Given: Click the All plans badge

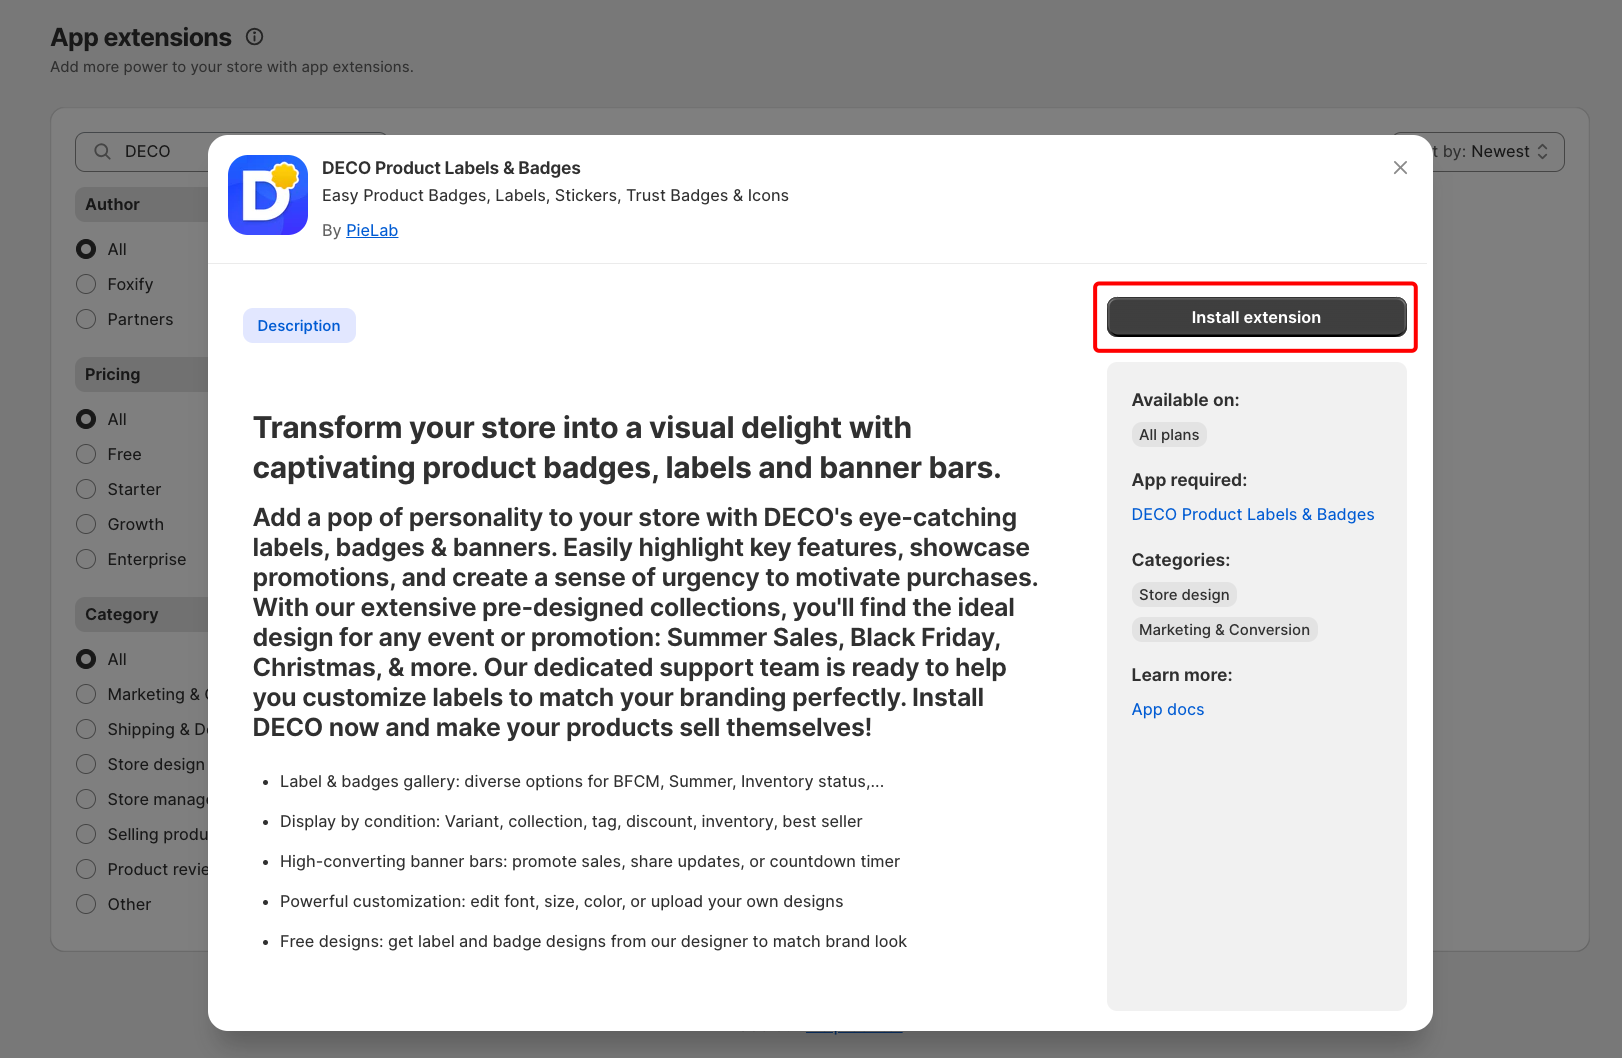Looking at the screenshot, I should click(x=1168, y=435).
